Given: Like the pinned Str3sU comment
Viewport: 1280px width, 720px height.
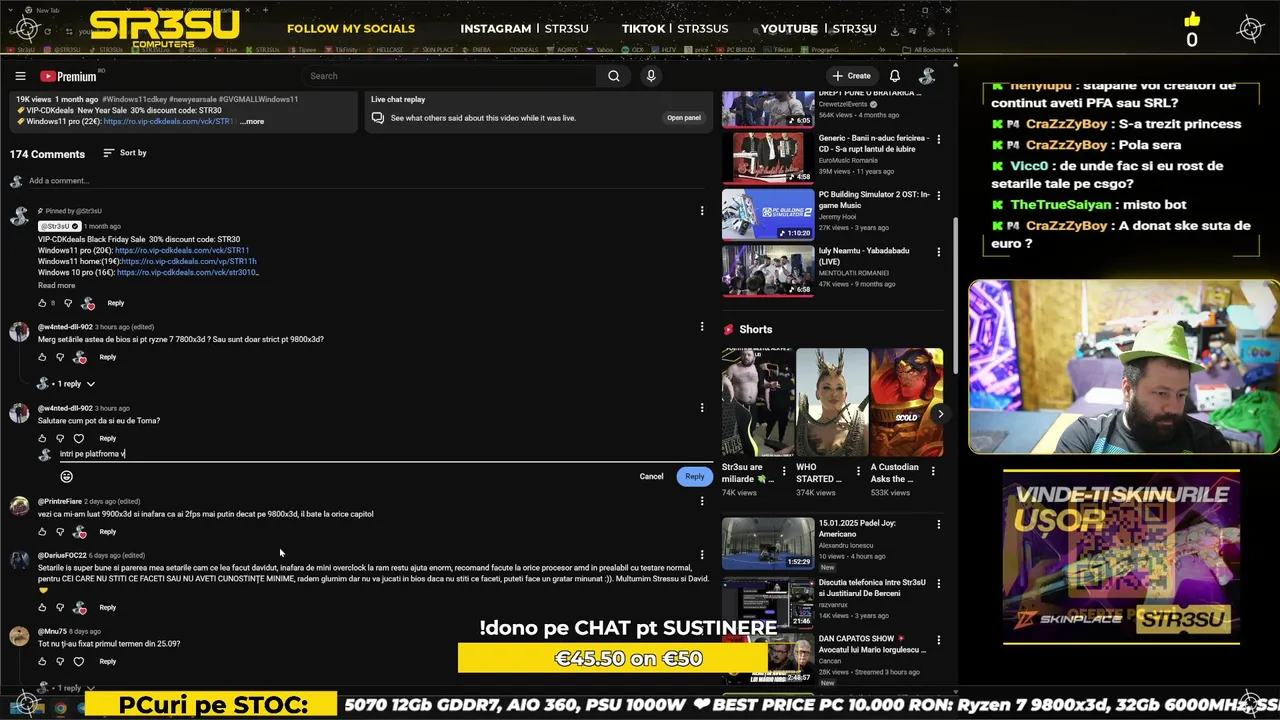Looking at the screenshot, I should click(x=42, y=303).
